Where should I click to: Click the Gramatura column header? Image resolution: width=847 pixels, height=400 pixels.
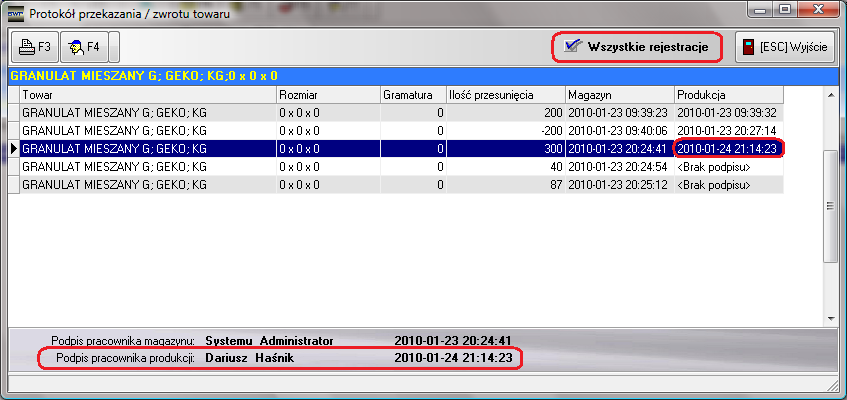[412, 94]
